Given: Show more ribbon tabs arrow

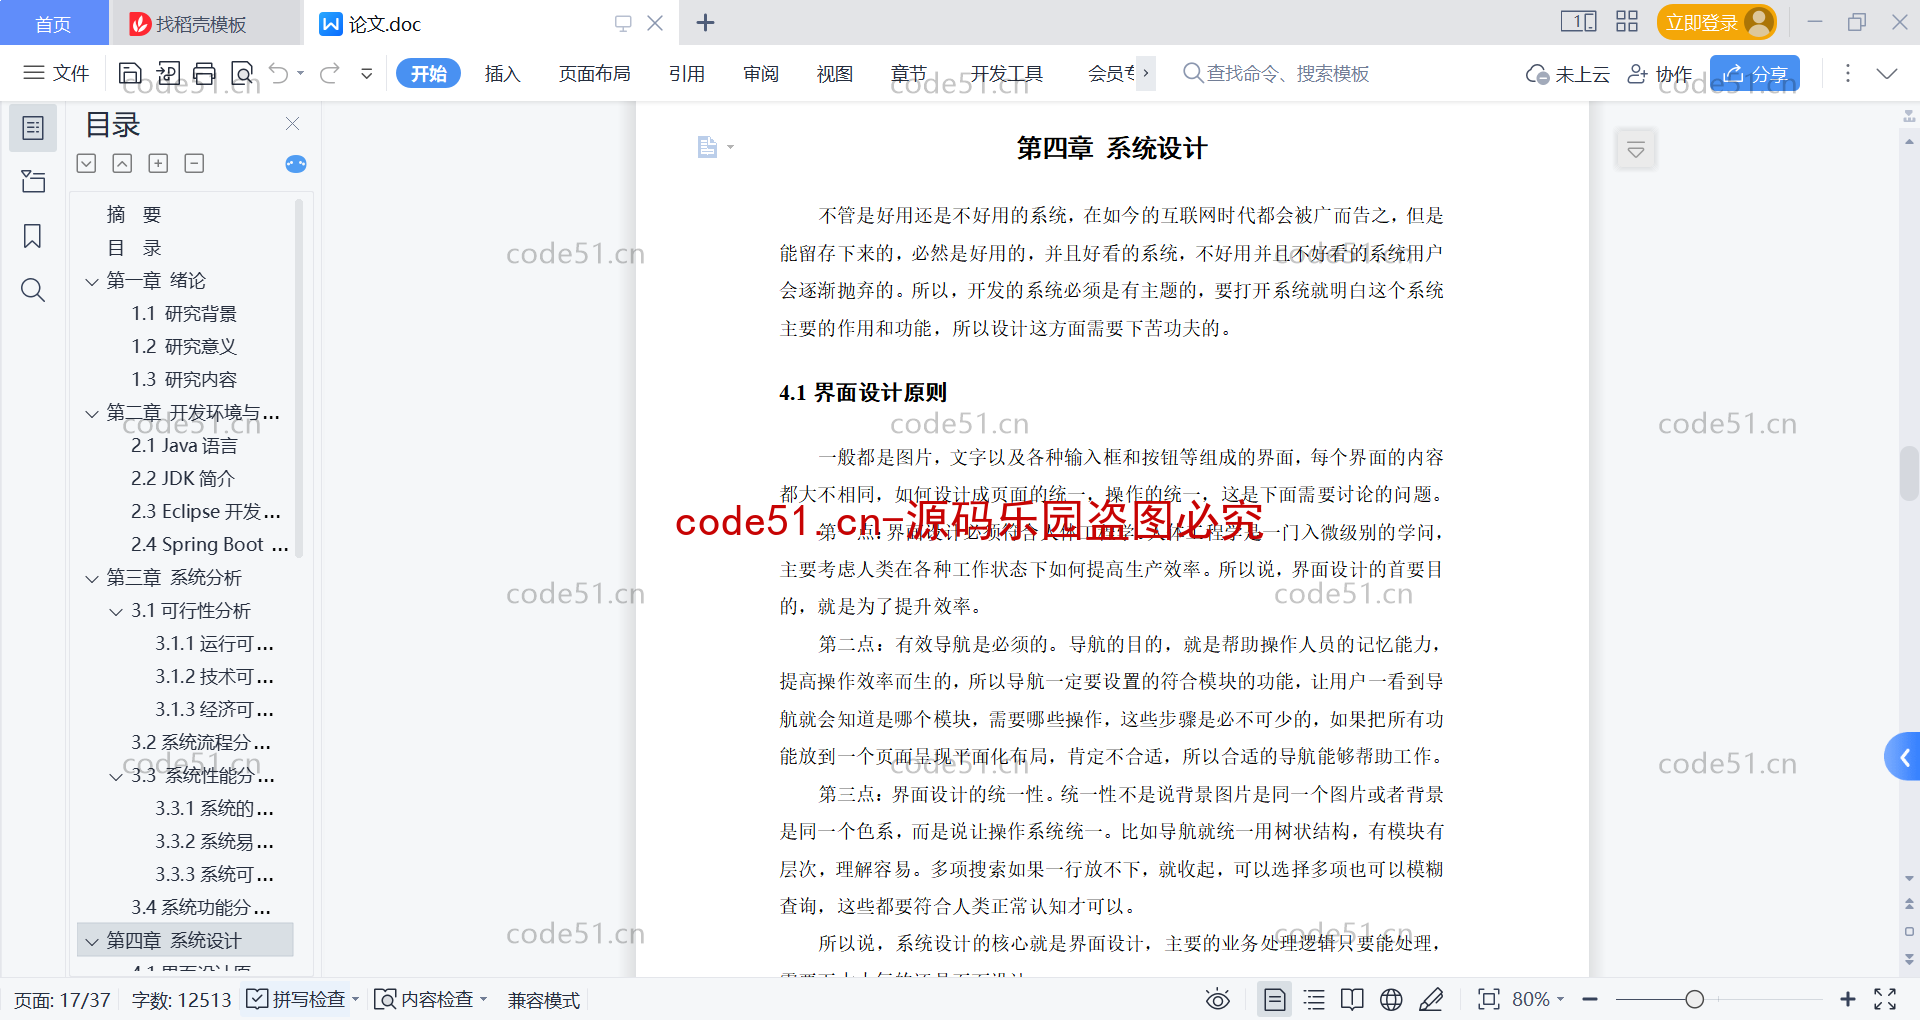Looking at the screenshot, I should tap(1146, 73).
